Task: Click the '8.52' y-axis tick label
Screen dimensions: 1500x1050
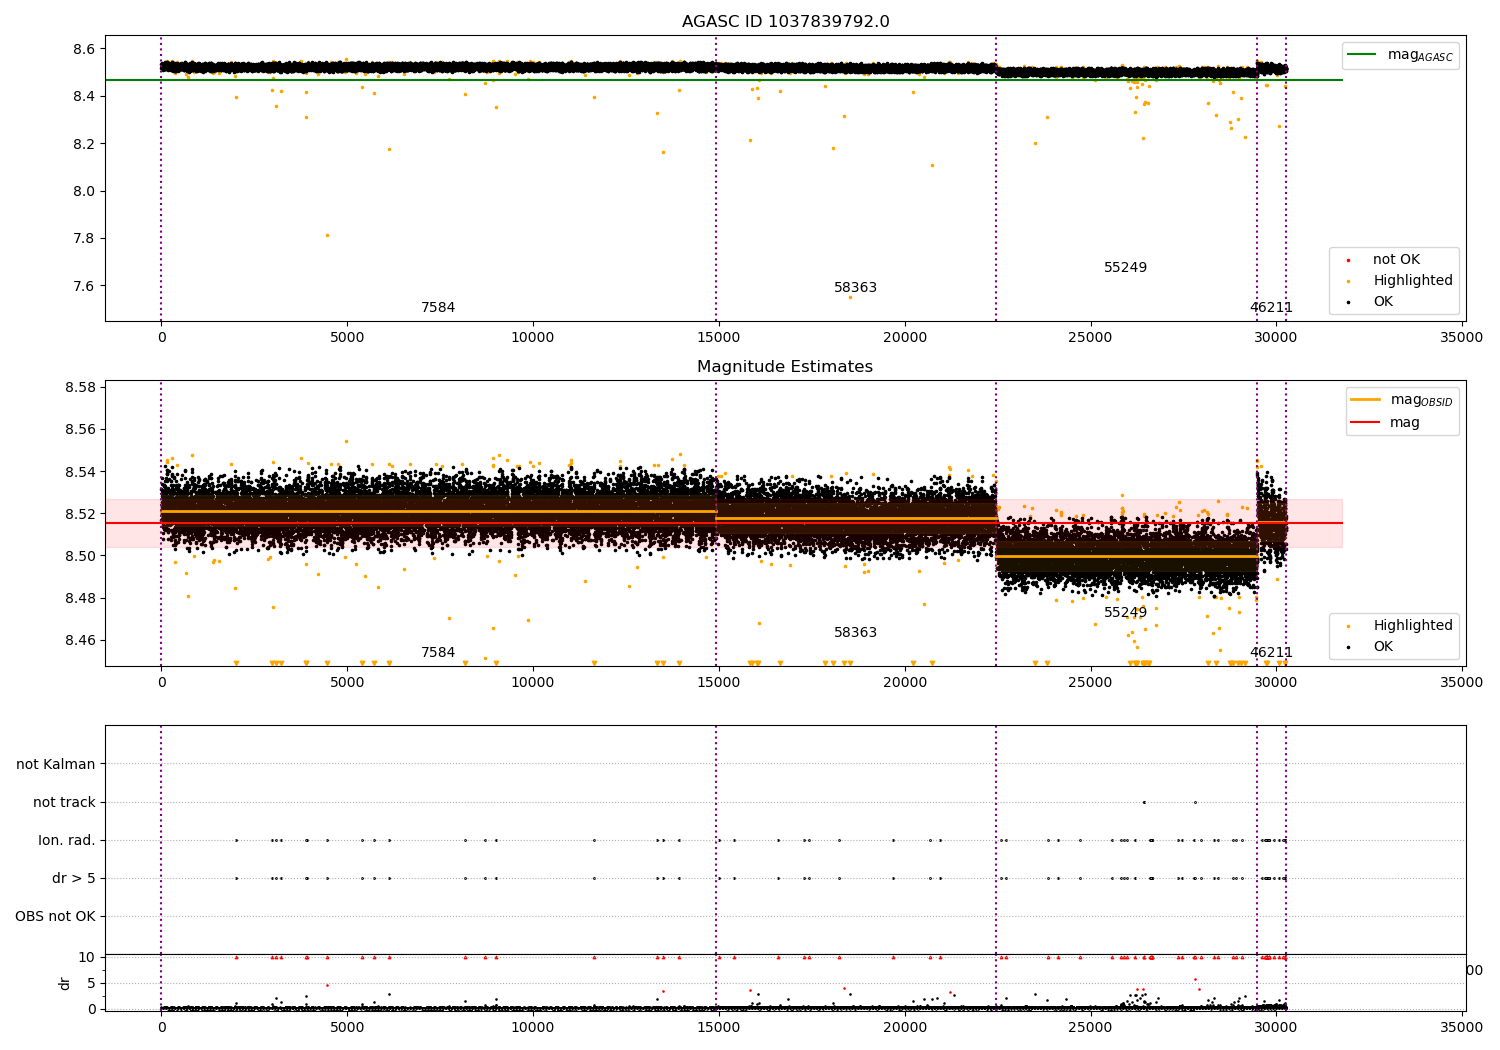Action: (80, 514)
